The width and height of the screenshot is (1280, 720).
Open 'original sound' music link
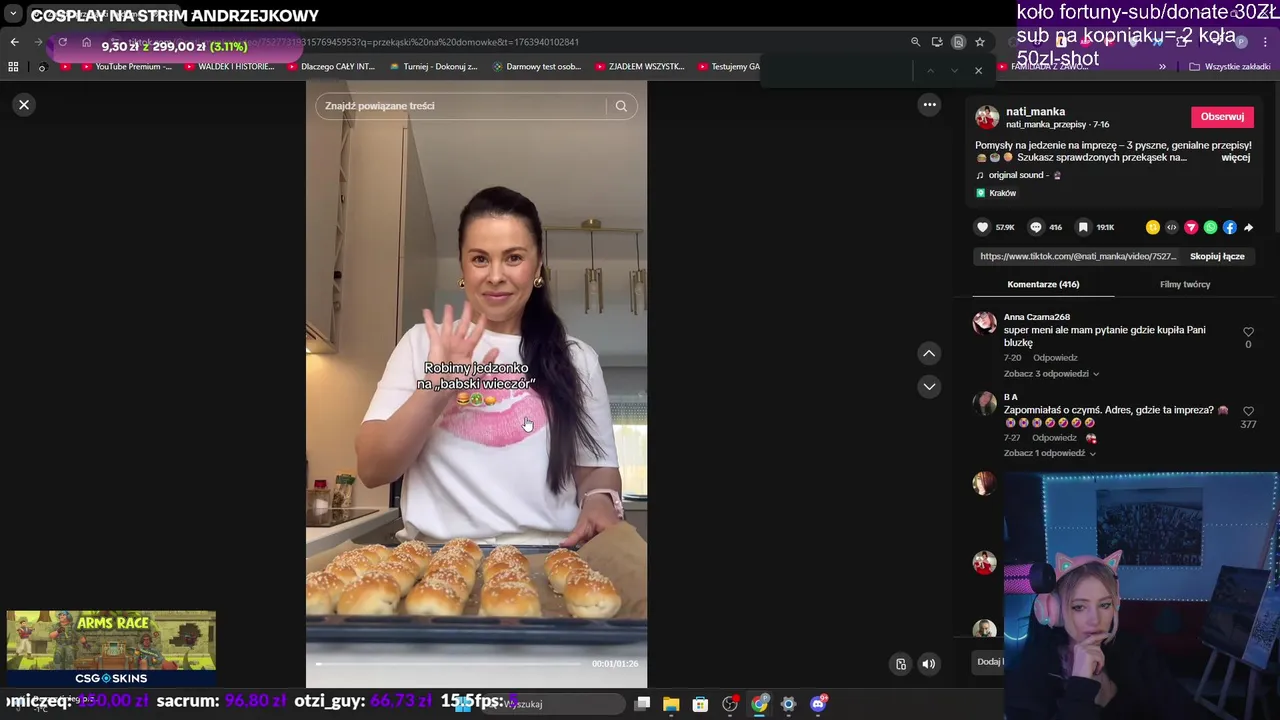coord(1017,175)
